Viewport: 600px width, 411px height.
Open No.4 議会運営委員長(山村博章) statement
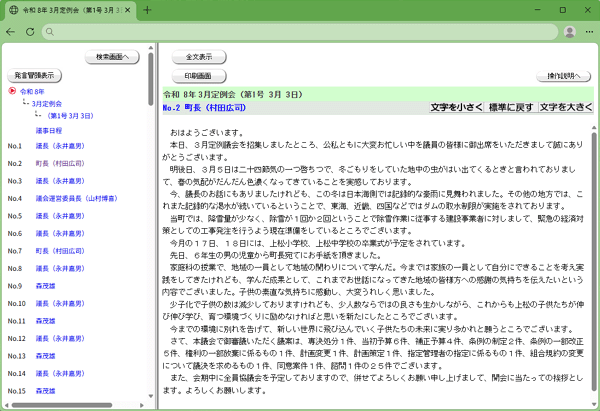click(77, 199)
